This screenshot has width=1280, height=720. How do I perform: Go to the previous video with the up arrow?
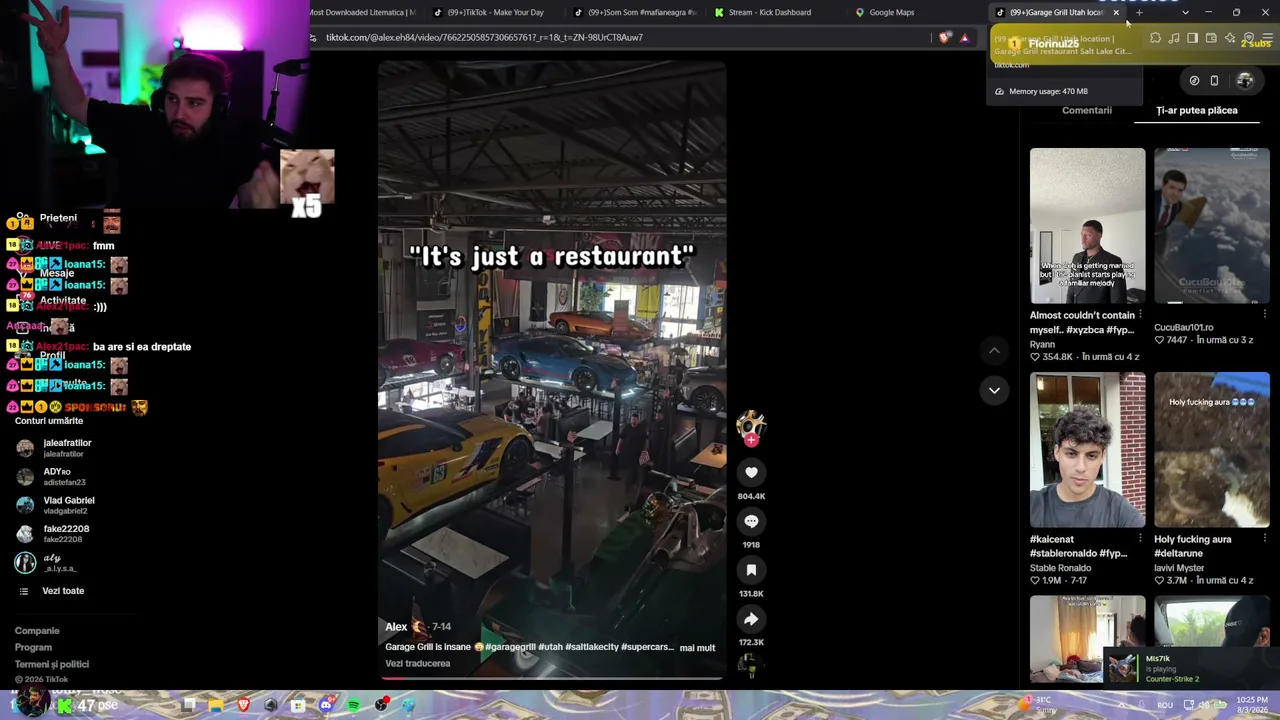[x=994, y=350]
